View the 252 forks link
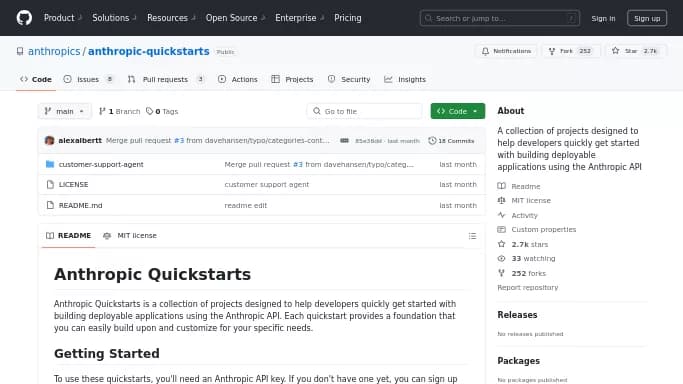 [528, 273]
